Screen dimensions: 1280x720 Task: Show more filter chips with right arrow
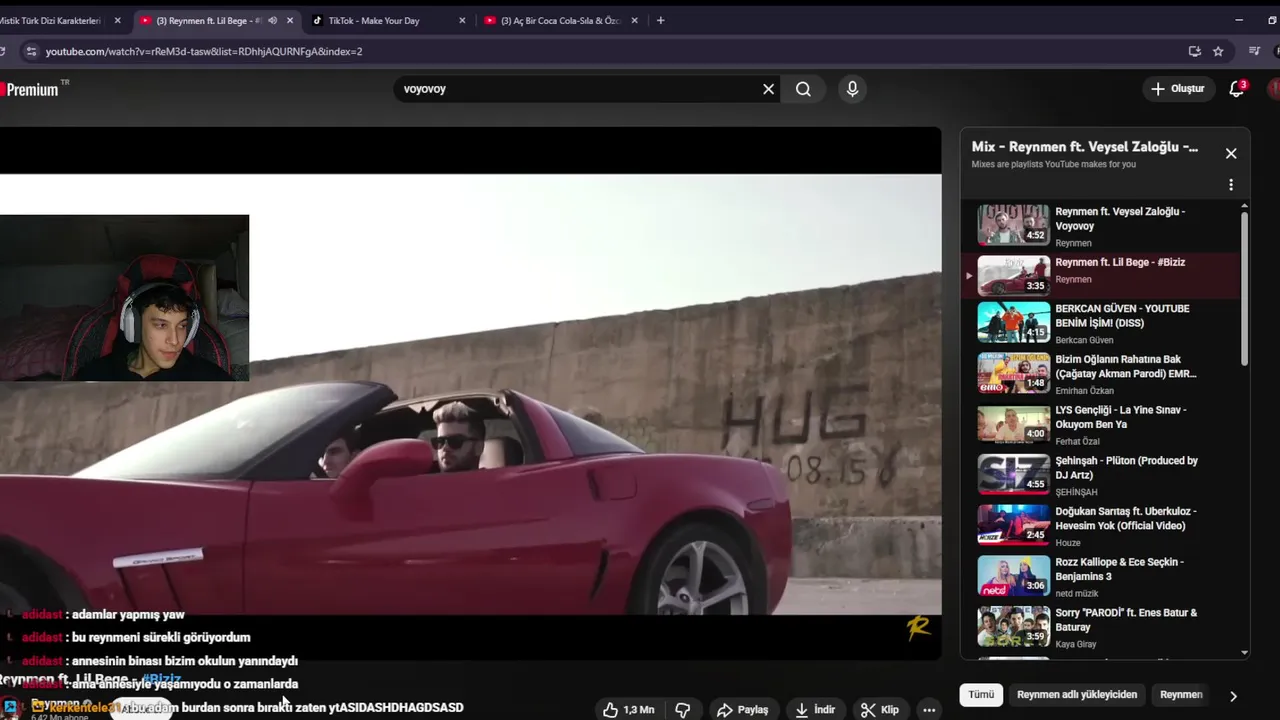pyautogui.click(x=1233, y=696)
